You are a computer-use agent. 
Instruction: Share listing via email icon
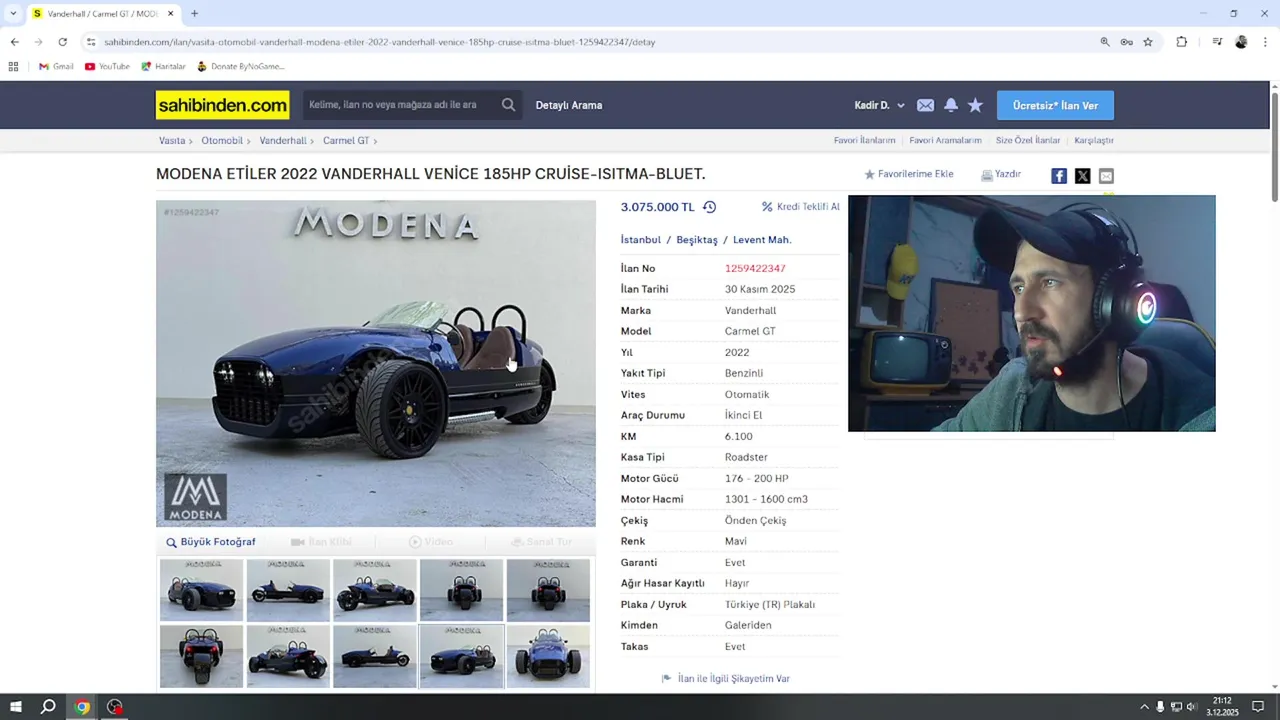click(x=1106, y=176)
